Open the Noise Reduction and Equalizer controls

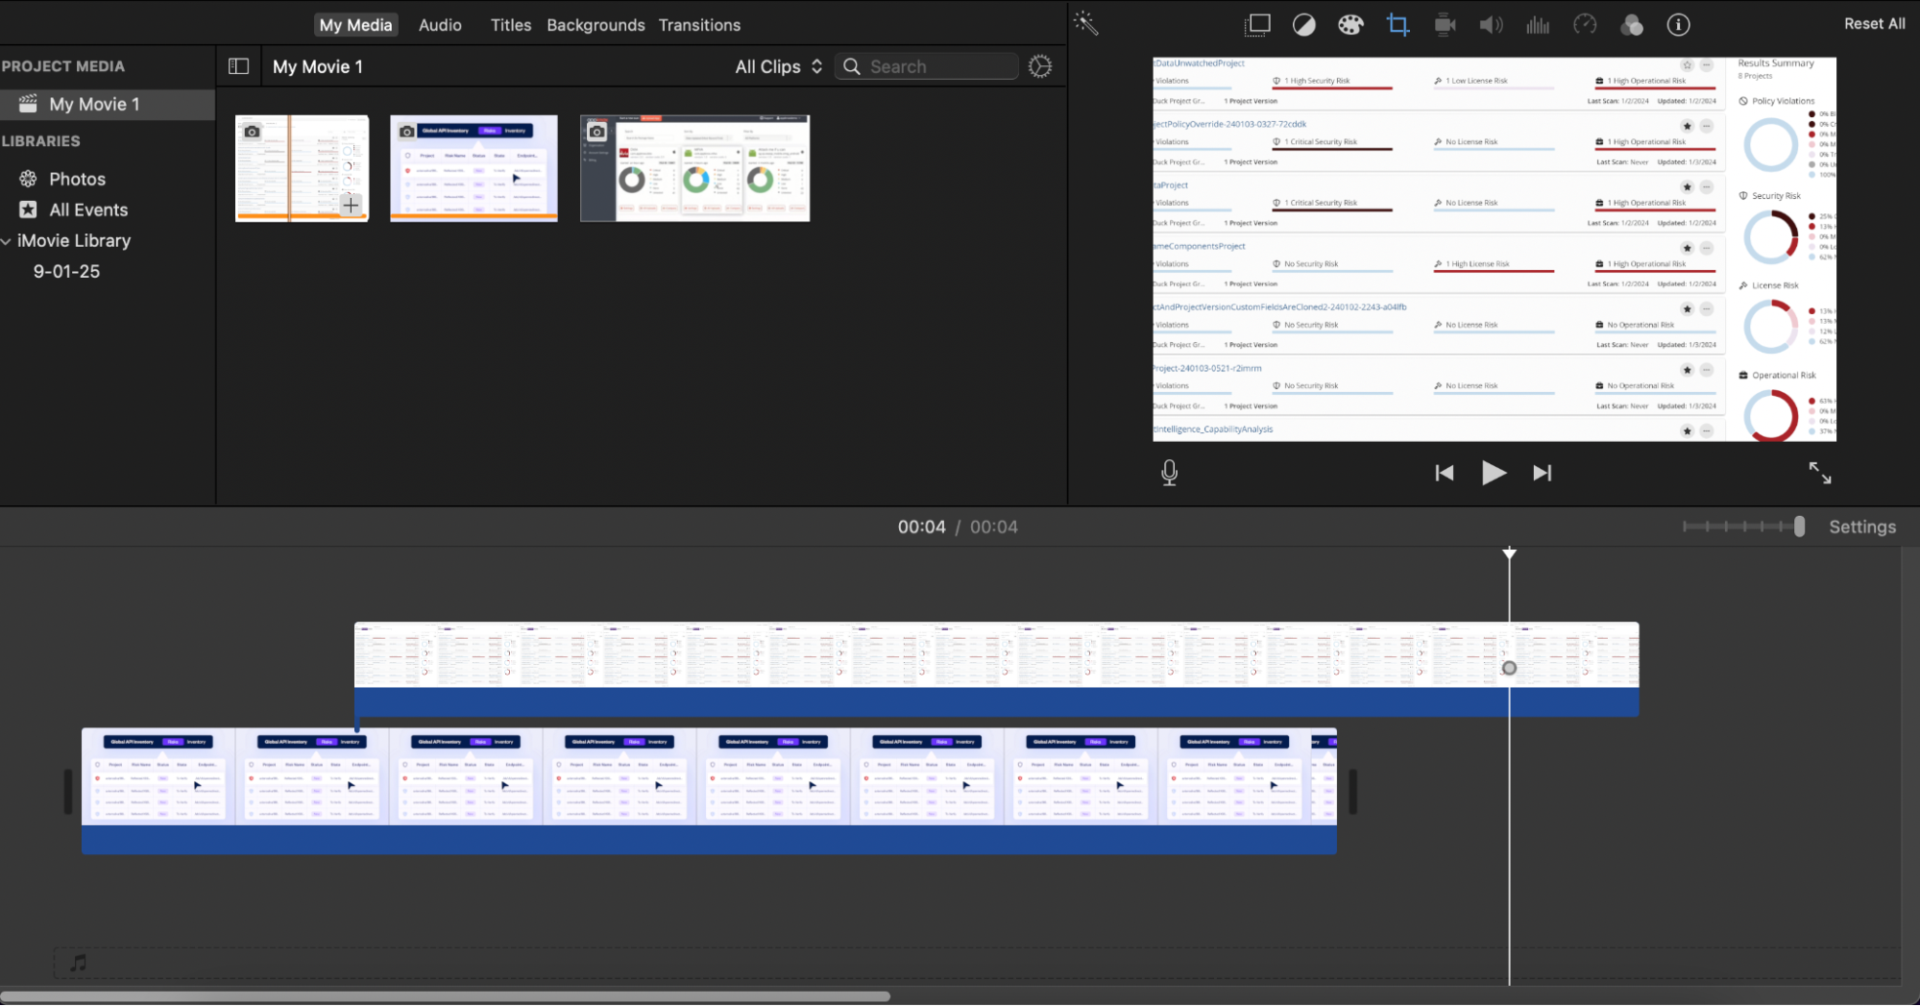(x=1538, y=24)
